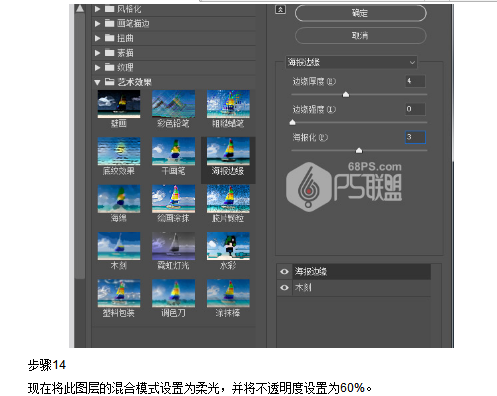Select the 壁画 filter thumbnail
The image size is (497, 396).
pos(119,104)
